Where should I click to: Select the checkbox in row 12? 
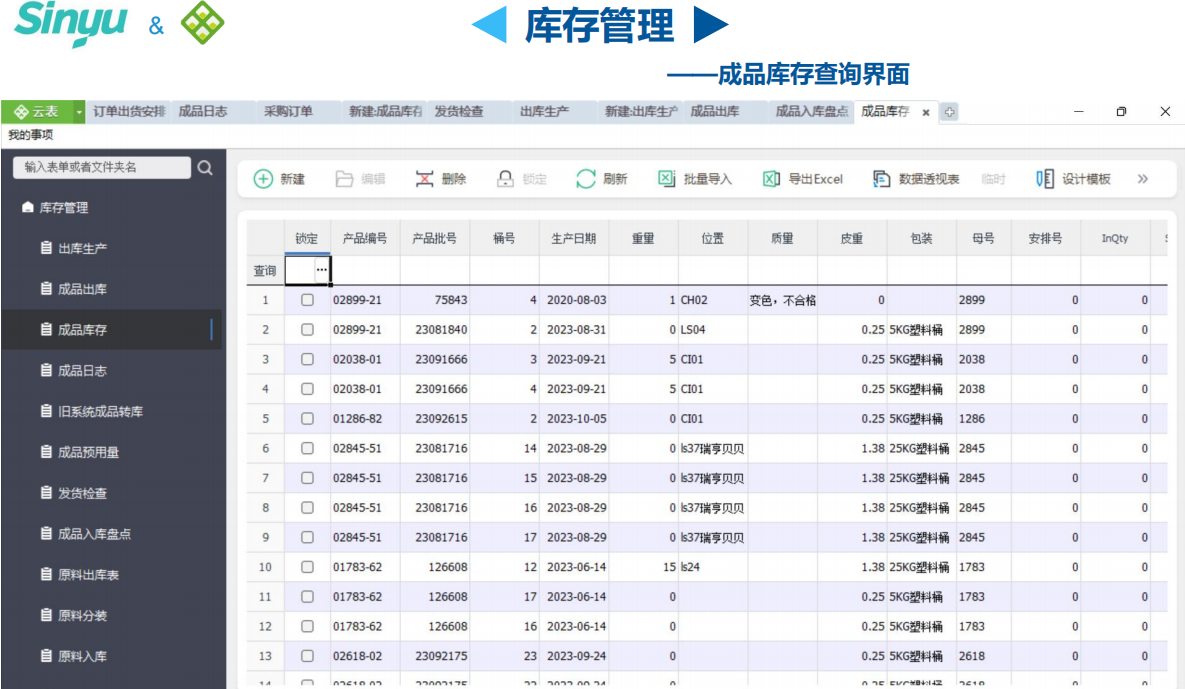(x=307, y=626)
